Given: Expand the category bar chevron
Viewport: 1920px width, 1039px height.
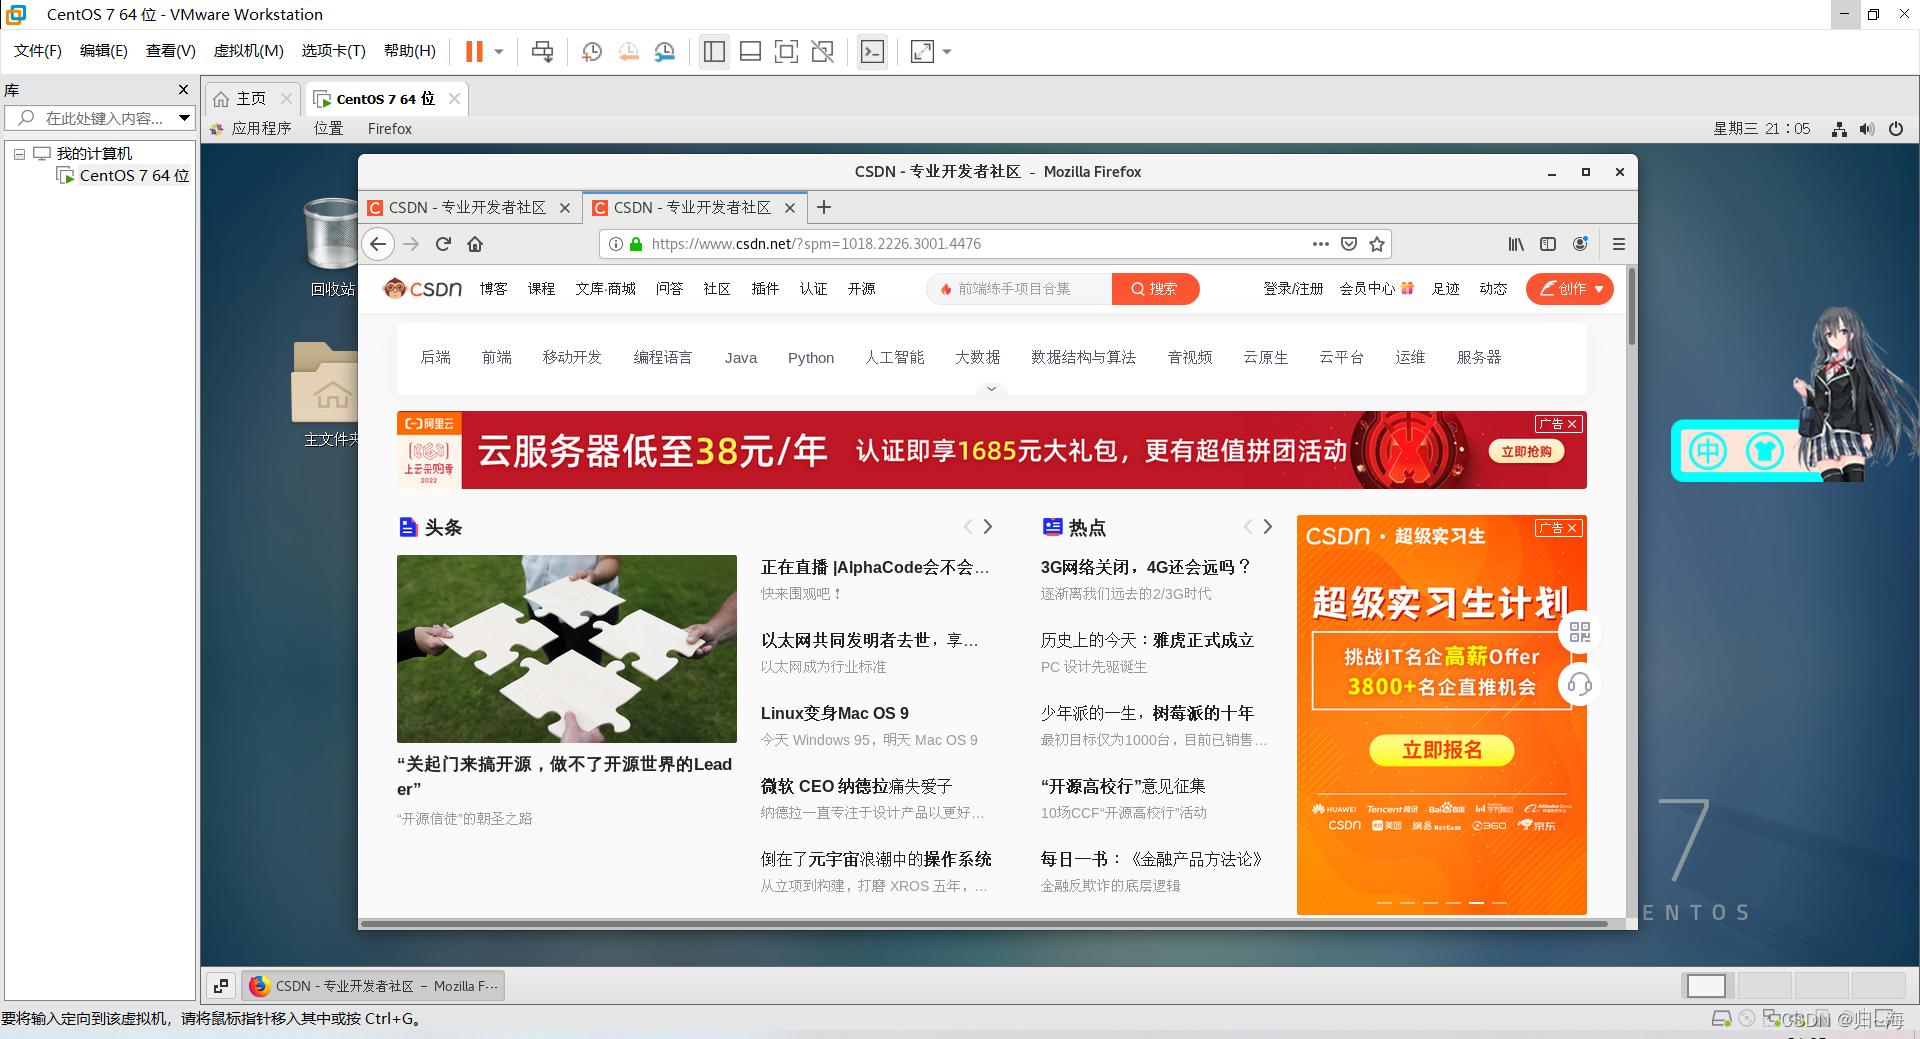Looking at the screenshot, I should [x=991, y=388].
